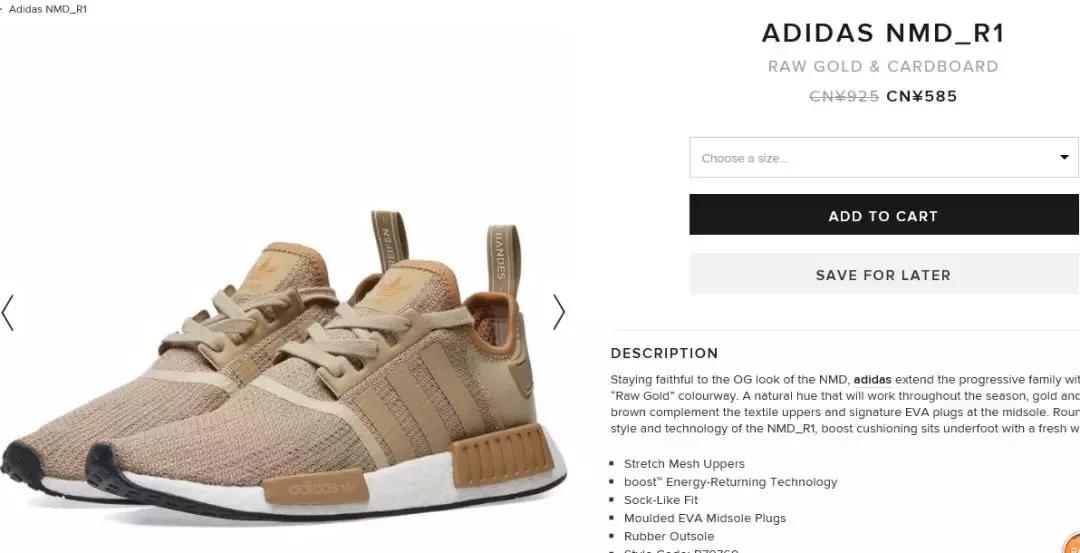
Task: Select the ADIDAS NMD_R1 product title
Action: click(x=883, y=33)
